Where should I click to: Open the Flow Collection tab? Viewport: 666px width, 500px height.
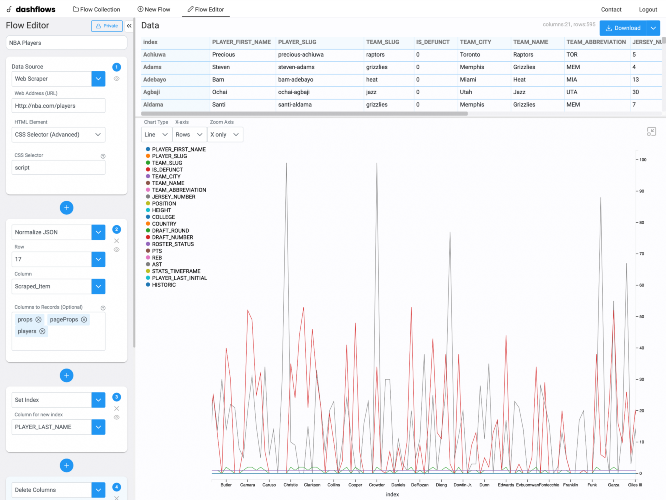coord(96,9)
